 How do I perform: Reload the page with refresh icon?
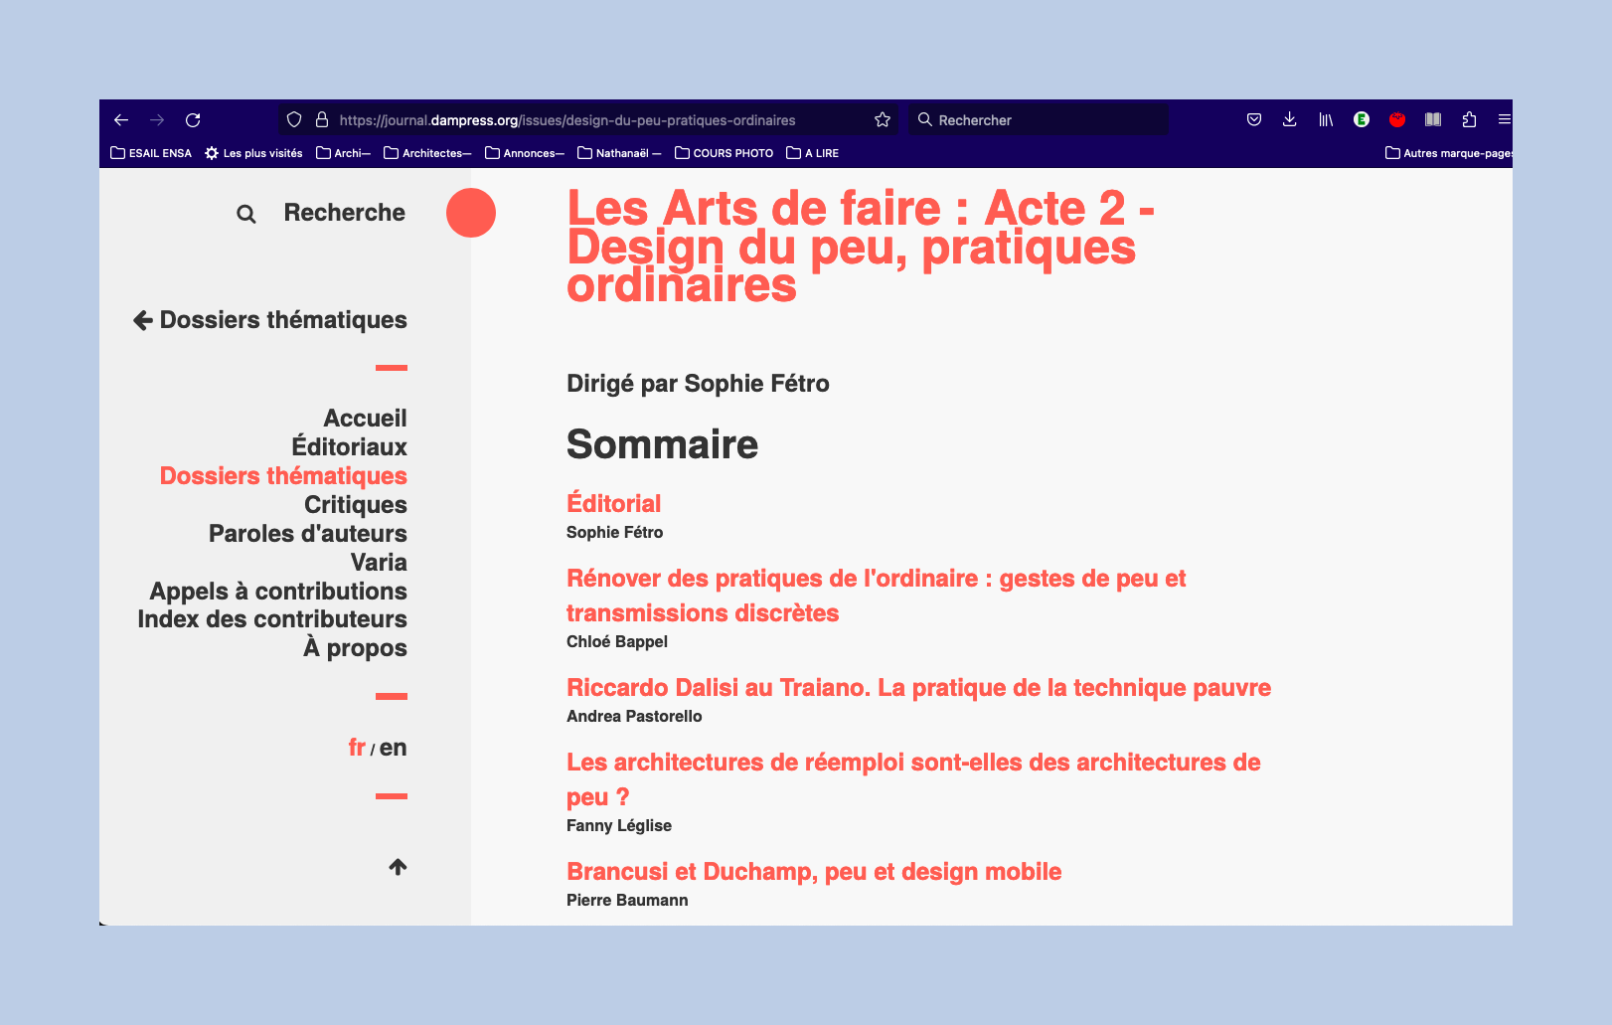click(193, 120)
